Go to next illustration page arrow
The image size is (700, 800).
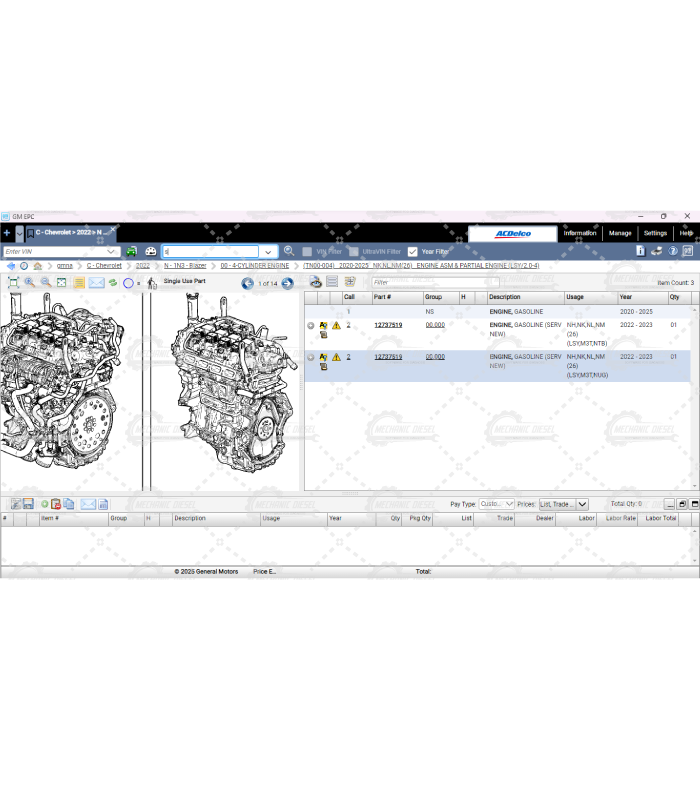point(288,283)
